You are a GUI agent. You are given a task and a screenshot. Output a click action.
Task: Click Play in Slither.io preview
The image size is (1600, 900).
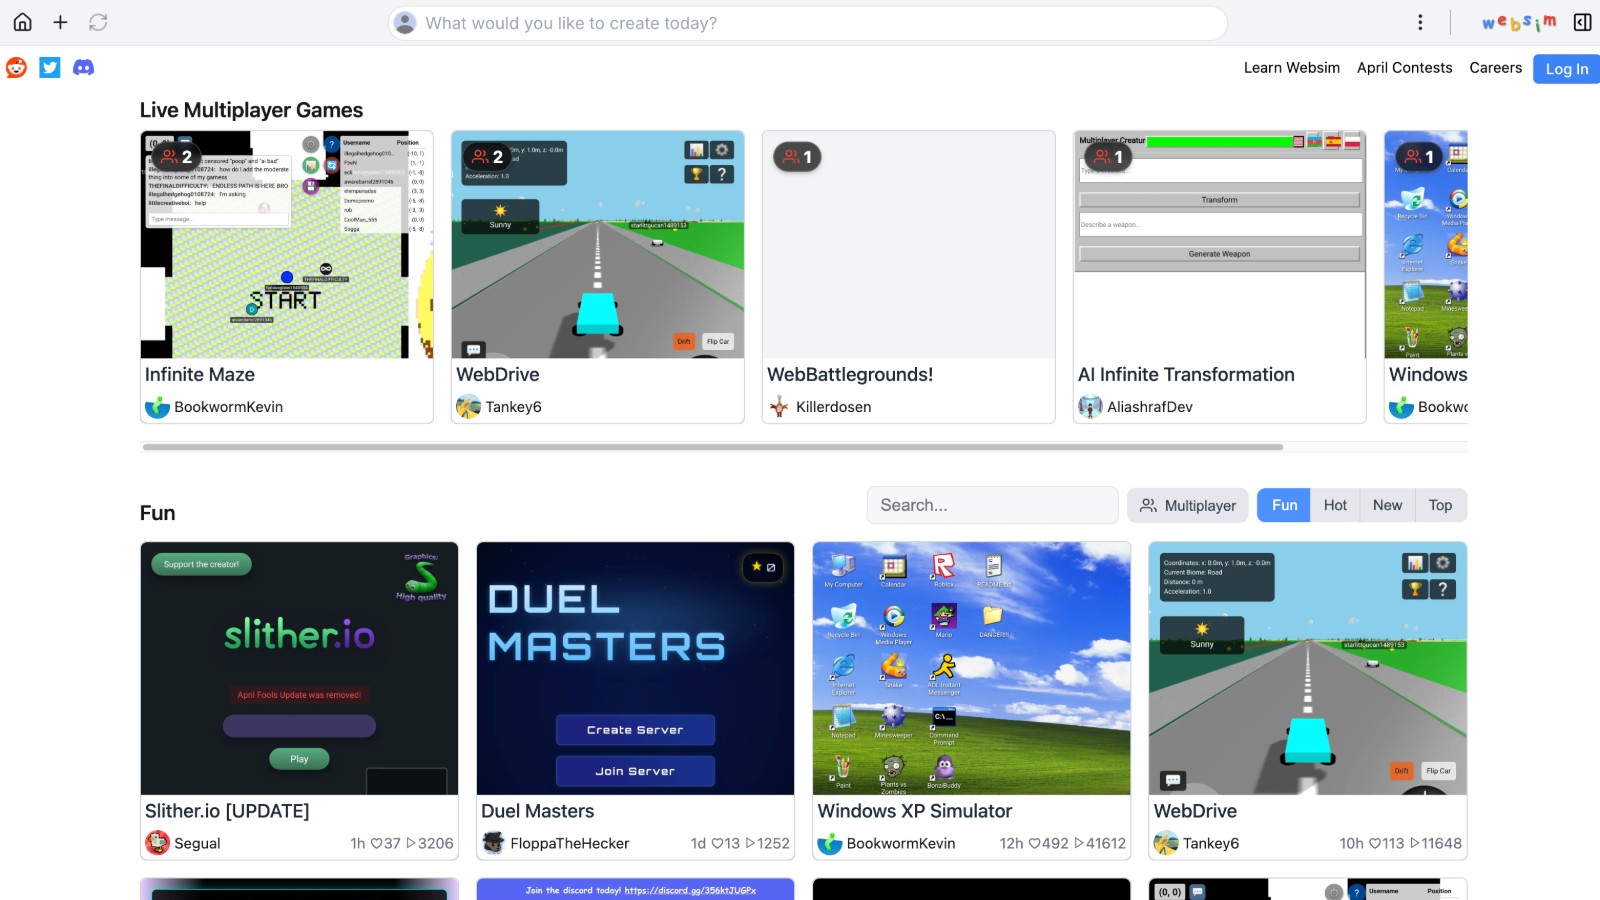[x=299, y=759]
